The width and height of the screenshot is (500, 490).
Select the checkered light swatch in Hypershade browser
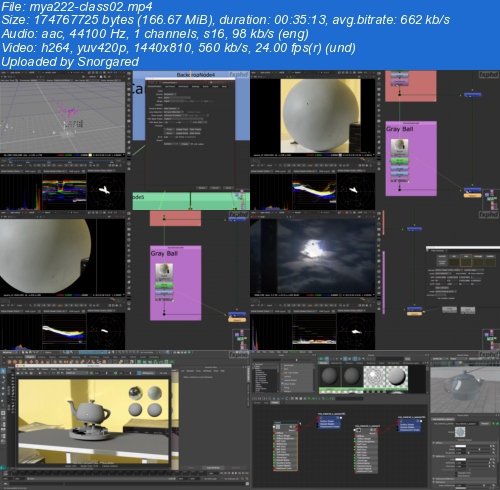[374, 377]
